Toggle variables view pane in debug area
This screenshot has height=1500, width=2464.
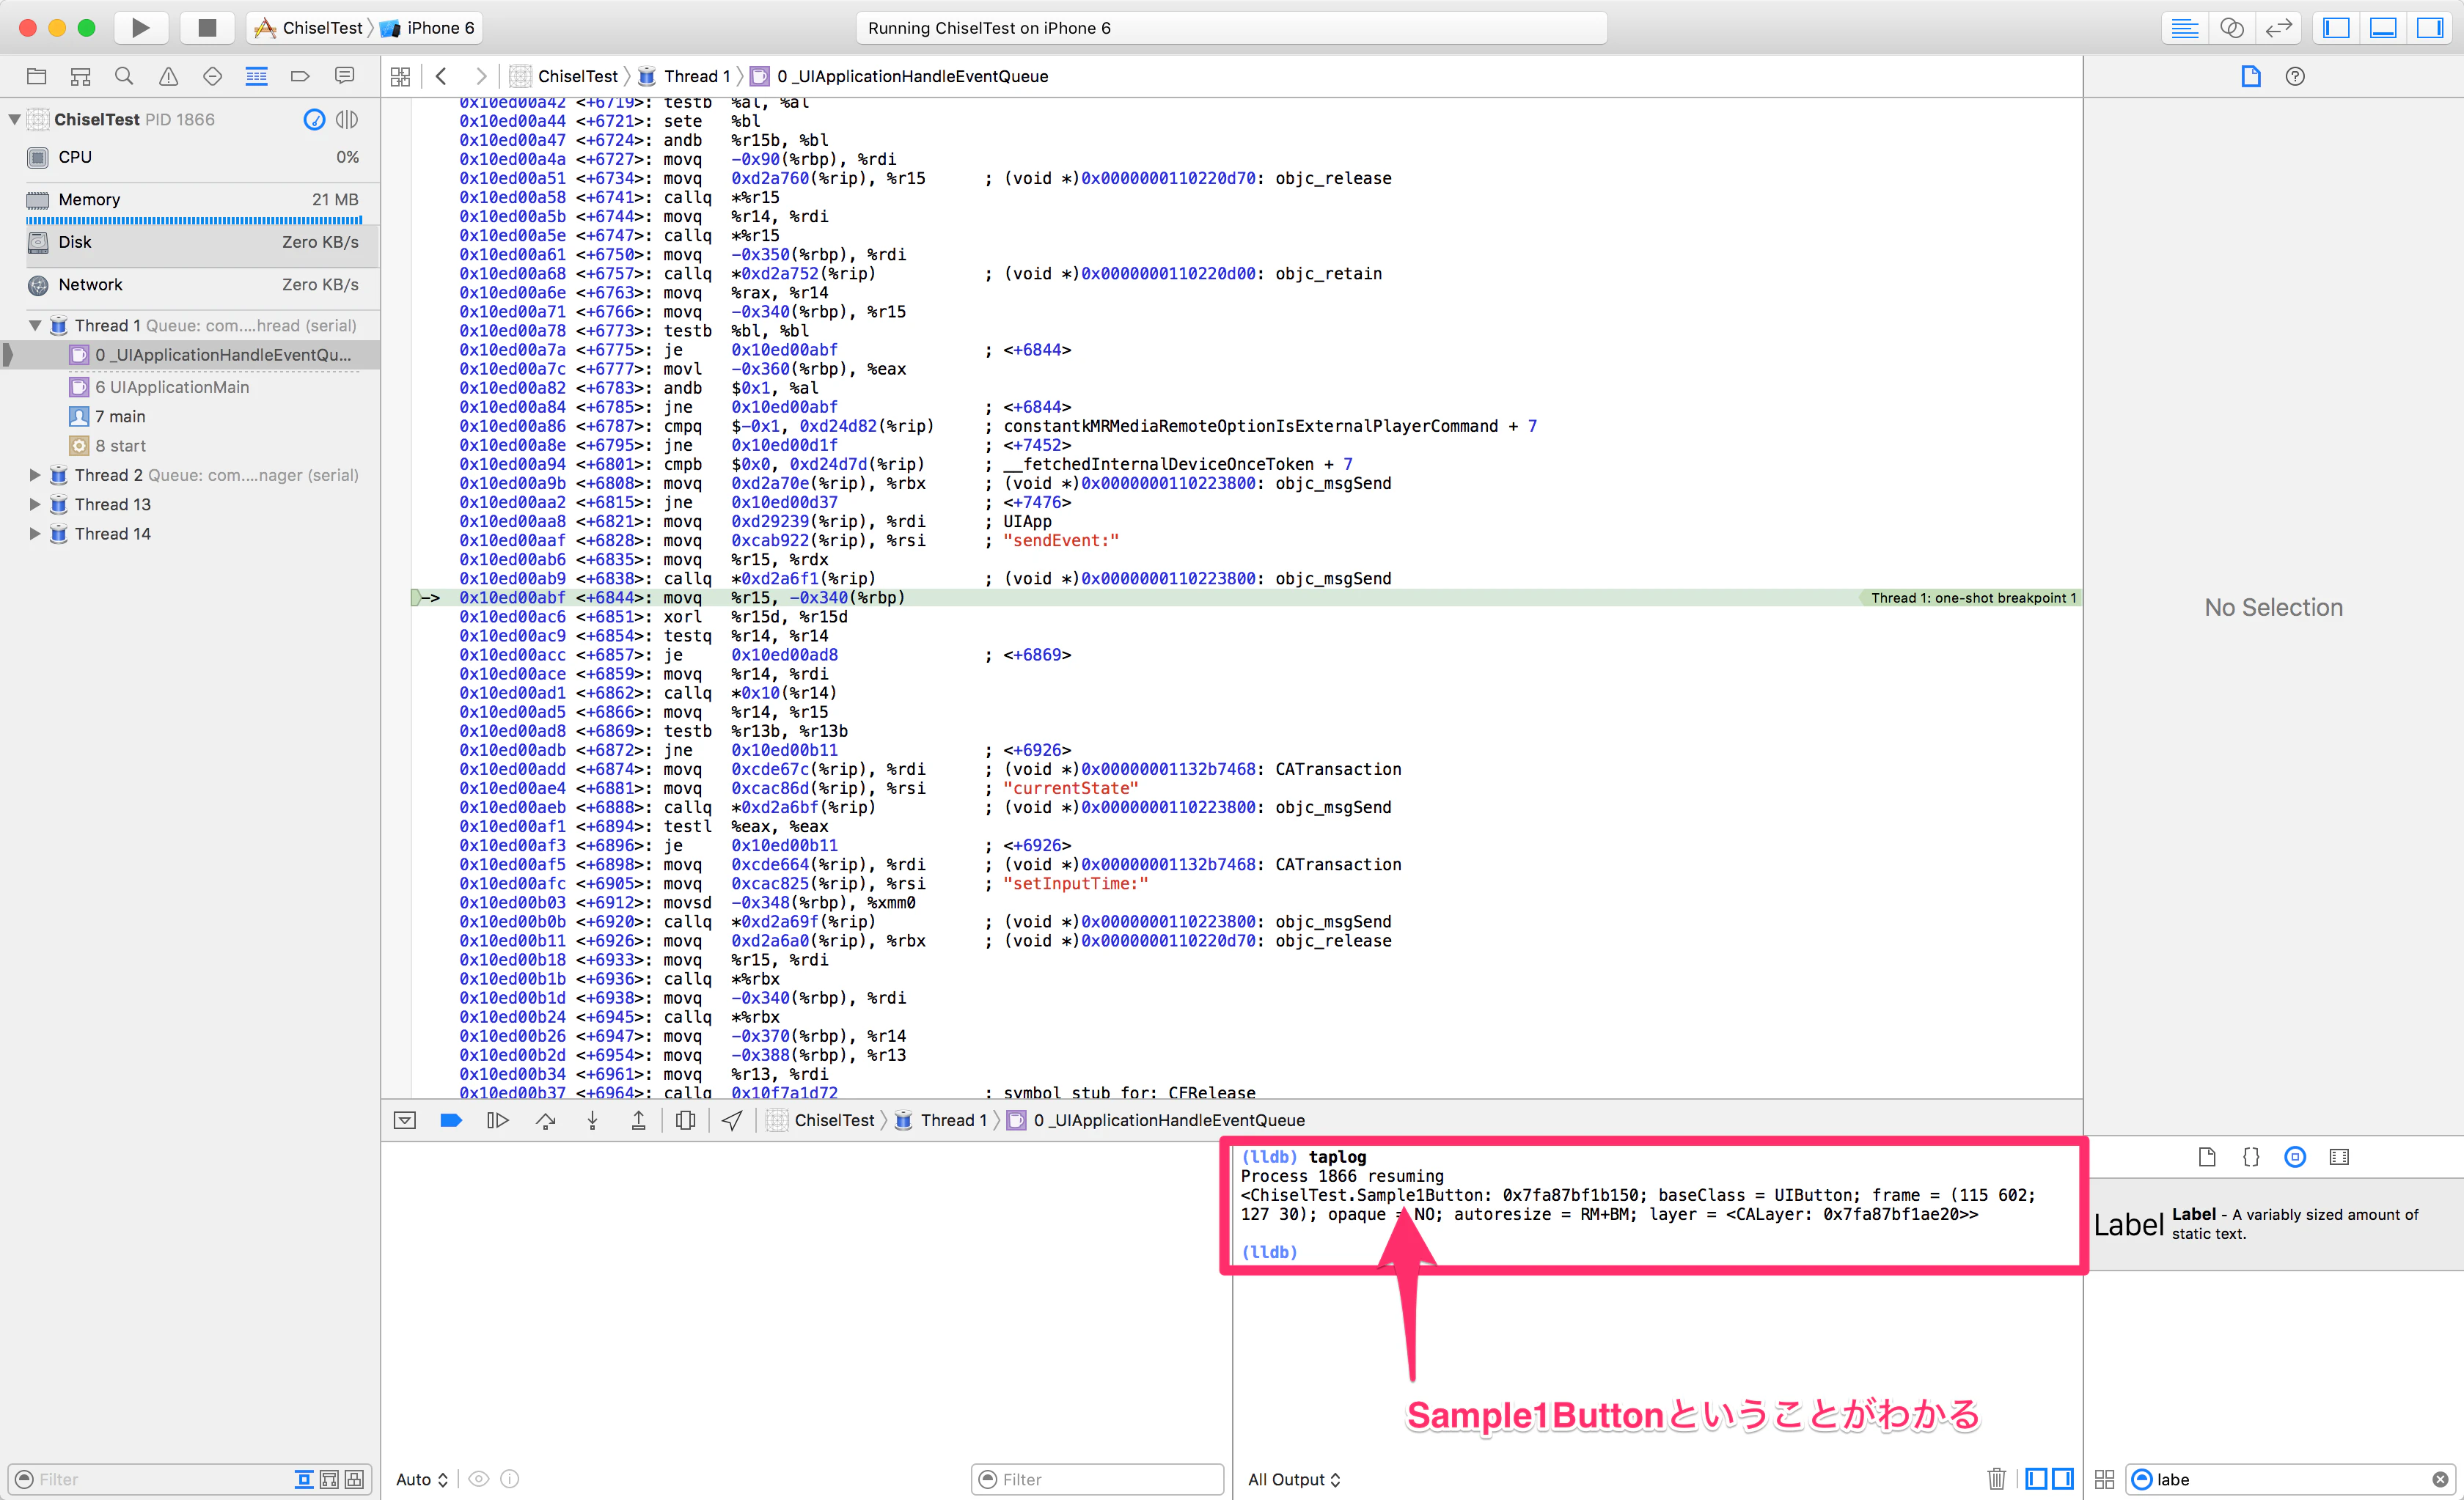click(x=2036, y=1478)
